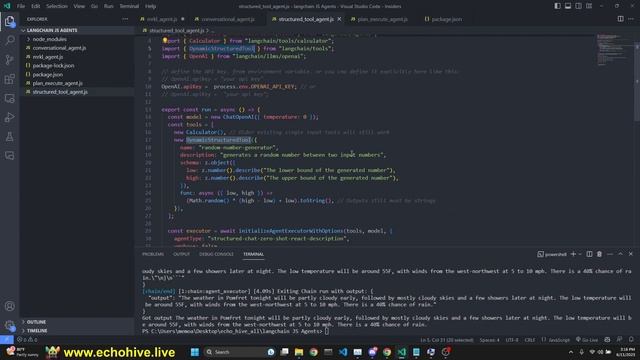Screen dimensions: 640x360
Task: Switch to the OUTPUT panel tab
Action: 182,254
